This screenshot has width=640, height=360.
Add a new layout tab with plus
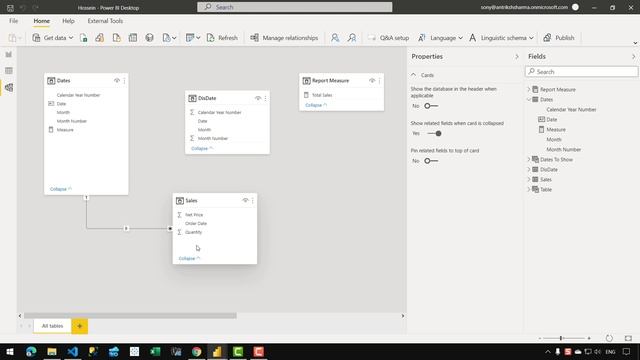(x=80, y=326)
